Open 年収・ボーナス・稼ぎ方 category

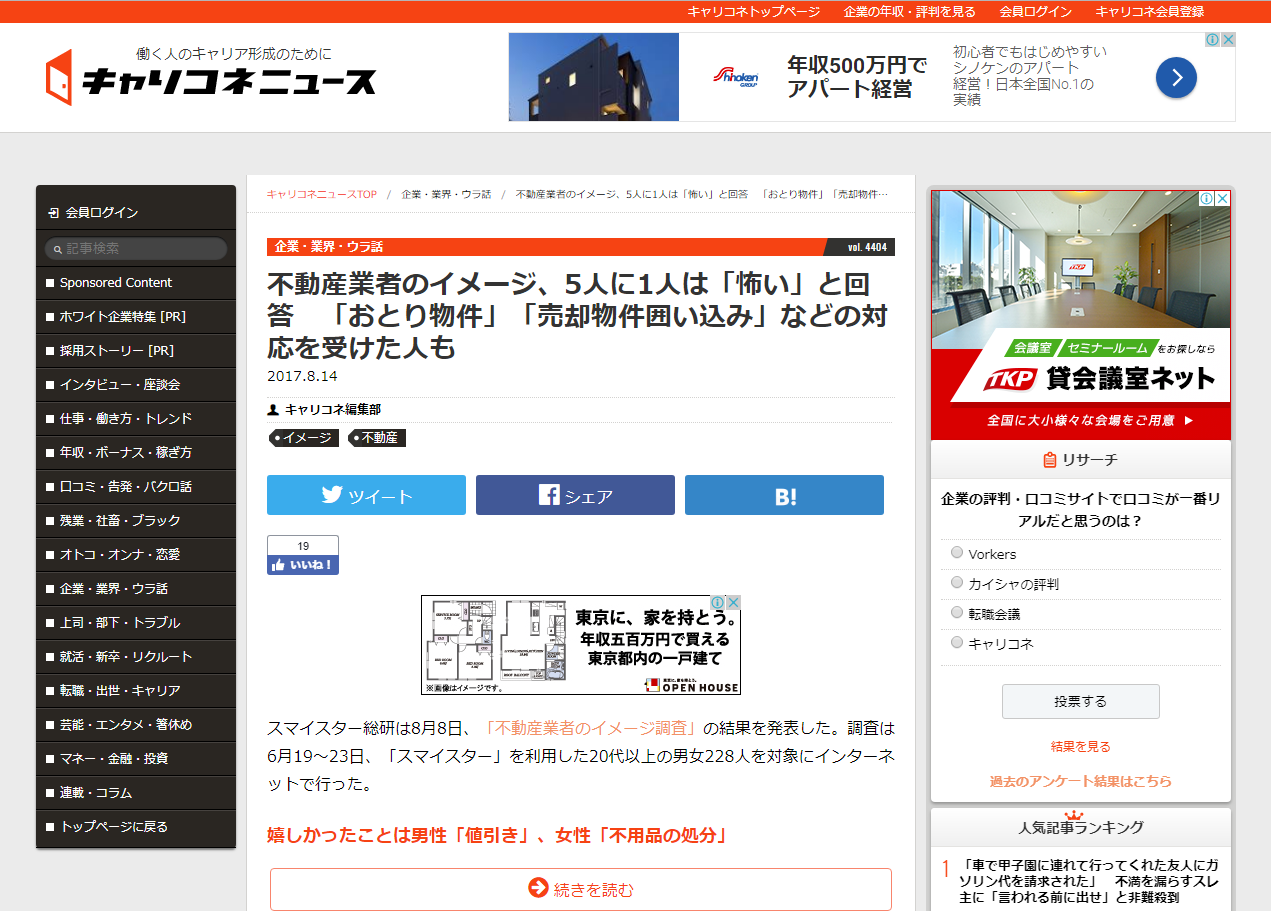tap(136, 453)
